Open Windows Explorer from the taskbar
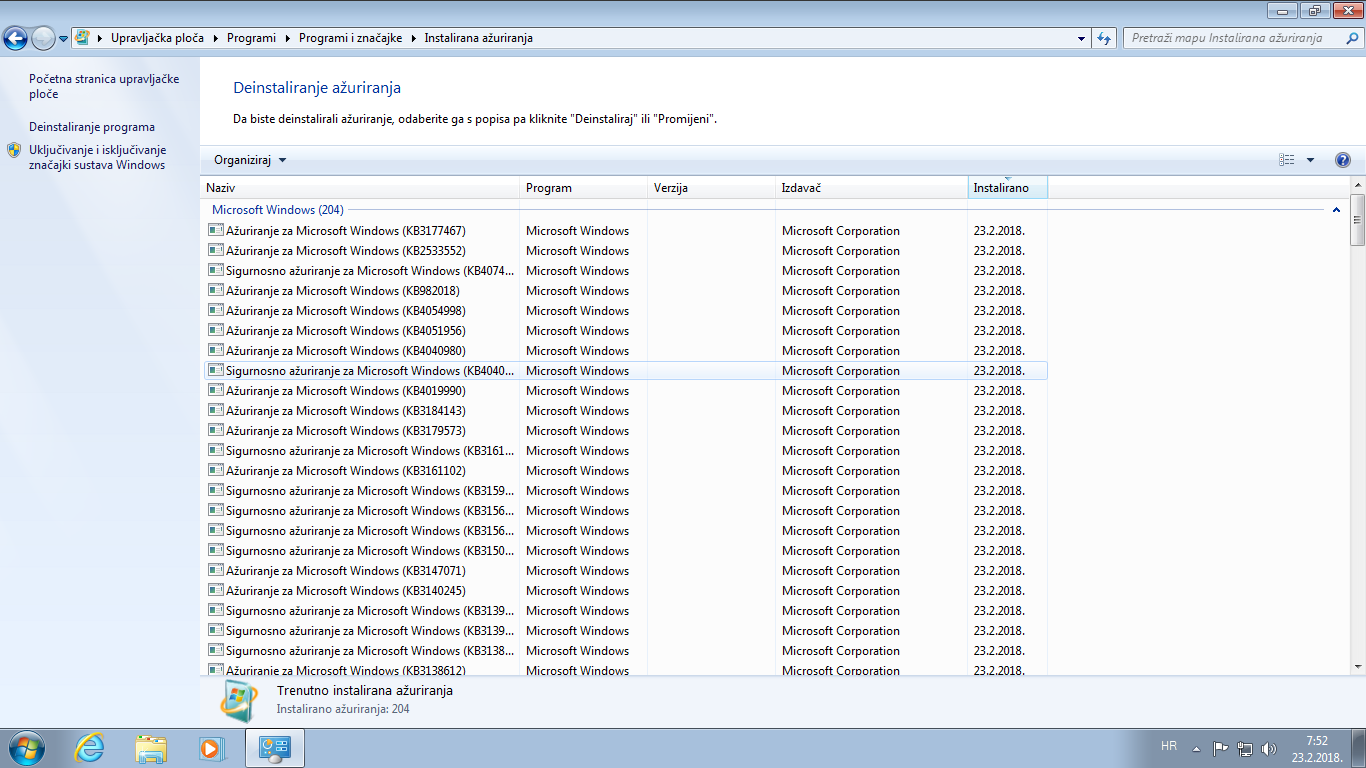Image resolution: width=1366 pixels, height=768 pixels. click(151, 747)
